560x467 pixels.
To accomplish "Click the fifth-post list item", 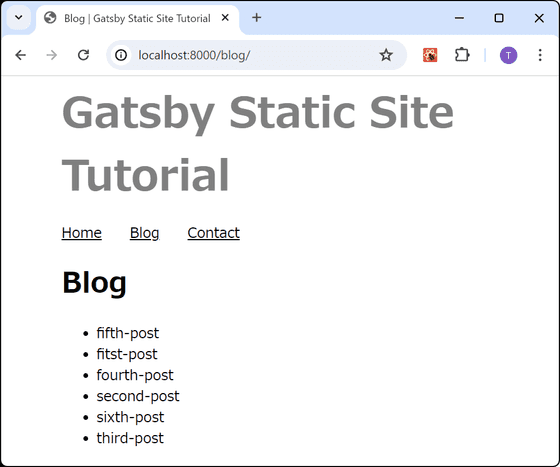I will [x=128, y=333].
